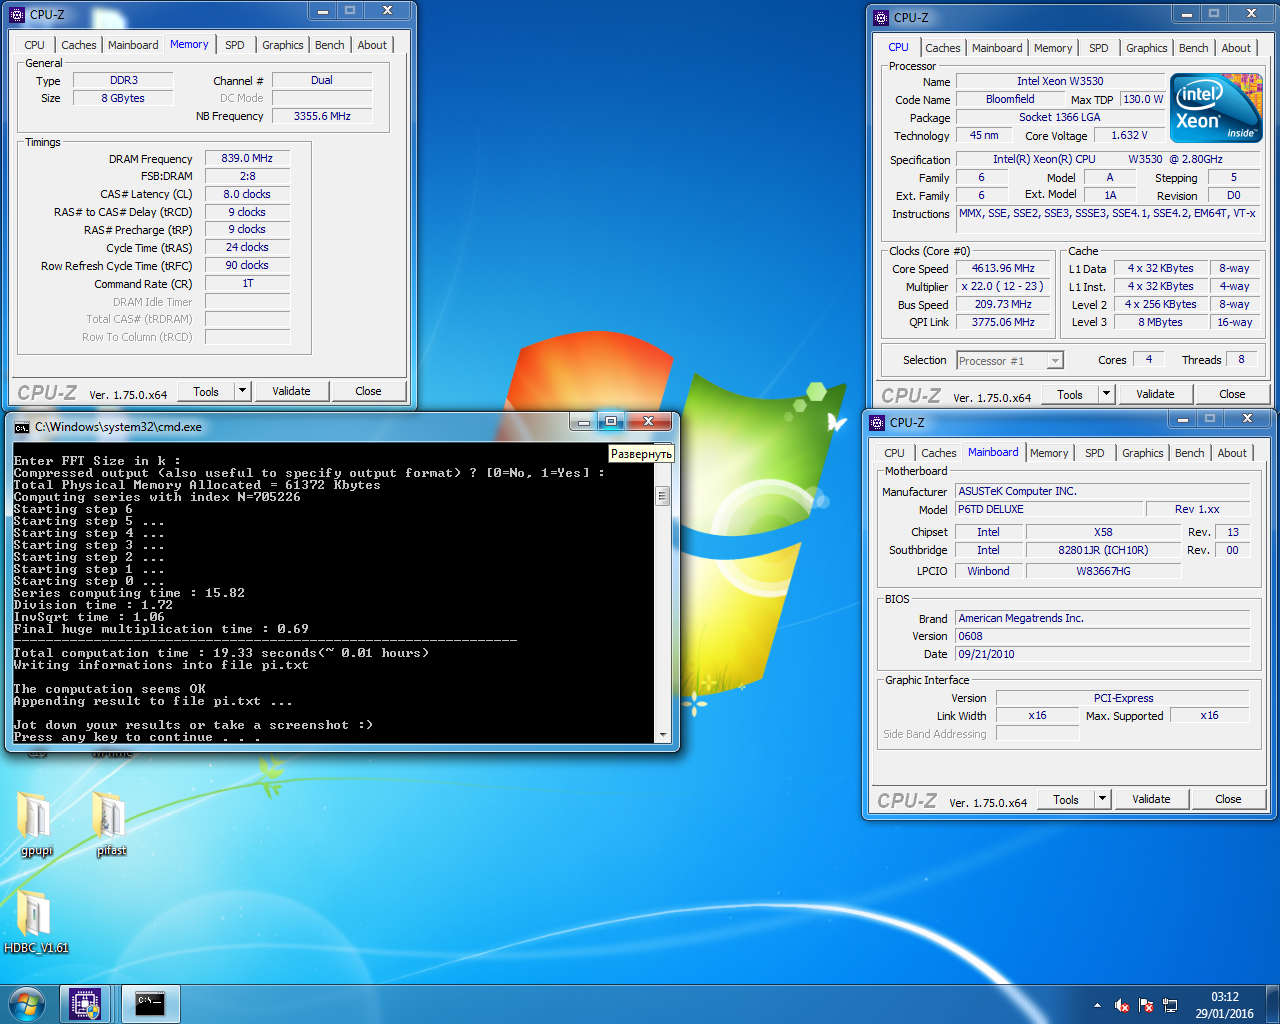1280x1024 pixels.
Task: Click Close button in the Memory window
Action: (368, 391)
